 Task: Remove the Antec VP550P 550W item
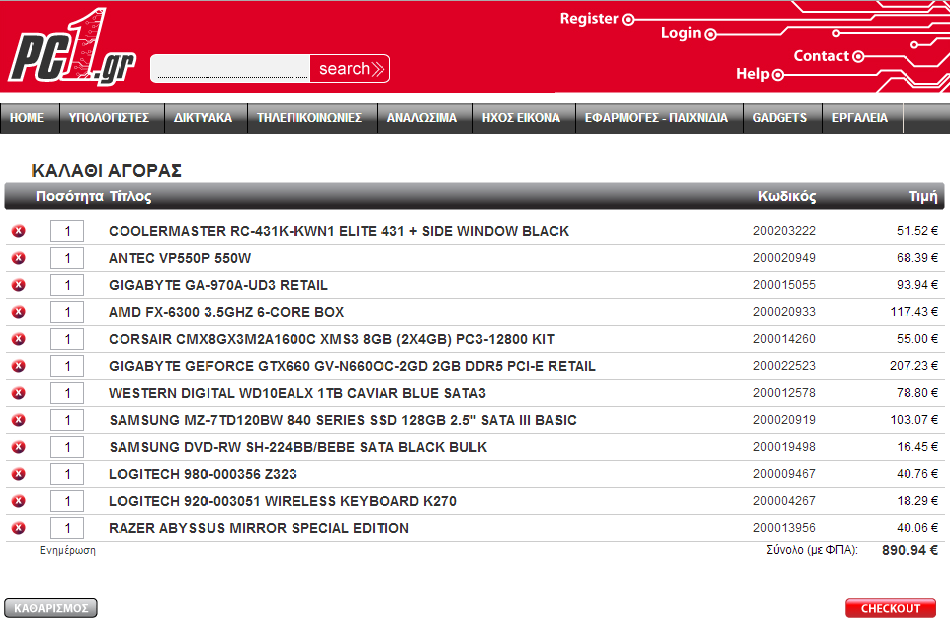[x=19, y=258]
